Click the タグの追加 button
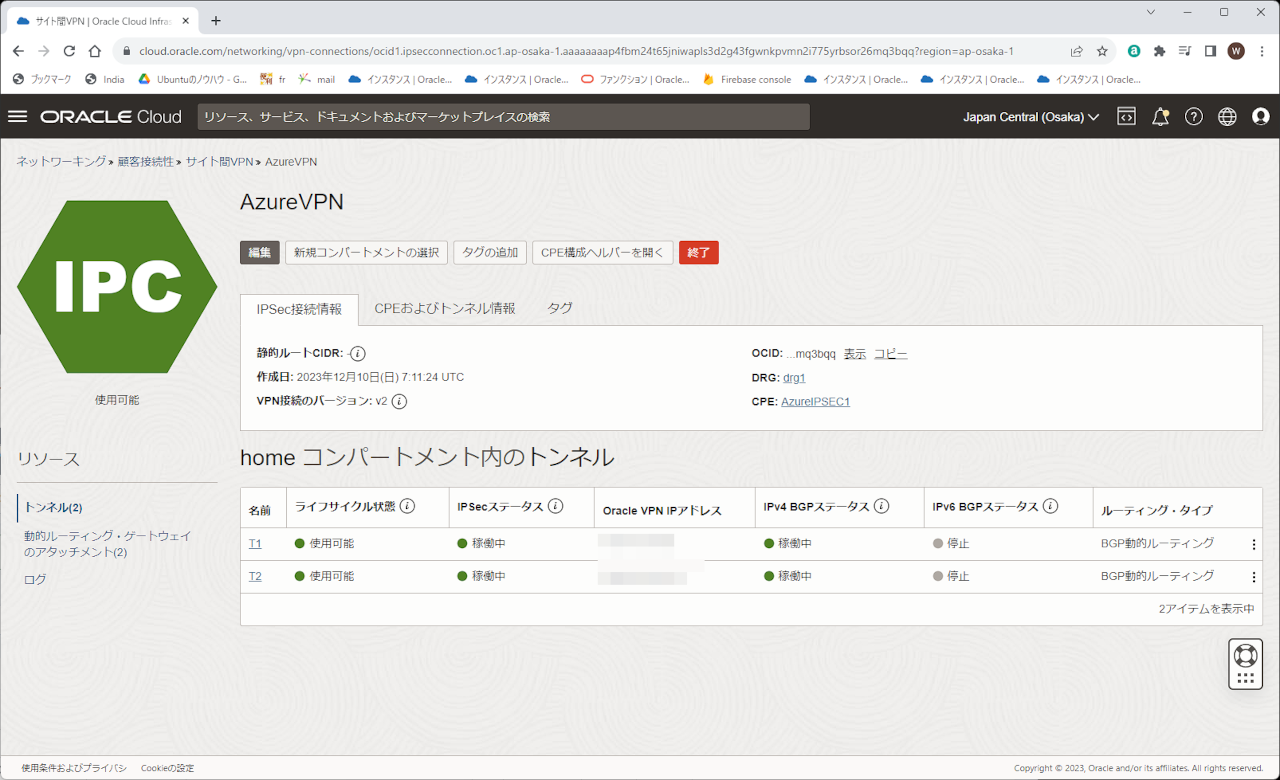The image size is (1280, 780). click(490, 253)
